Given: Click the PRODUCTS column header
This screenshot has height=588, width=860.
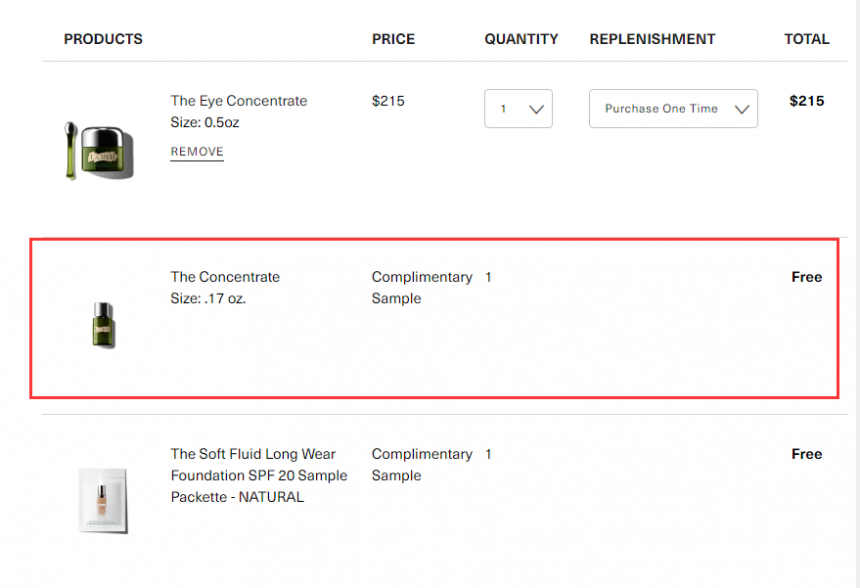Looking at the screenshot, I should [103, 39].
